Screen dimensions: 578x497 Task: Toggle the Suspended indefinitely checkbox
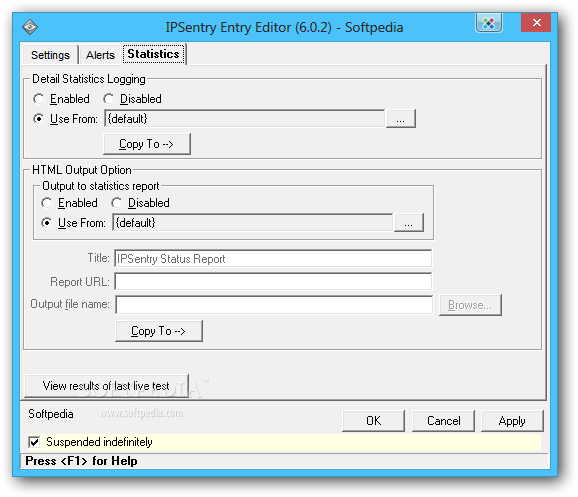pyautogui.click(x=34, y=442)
